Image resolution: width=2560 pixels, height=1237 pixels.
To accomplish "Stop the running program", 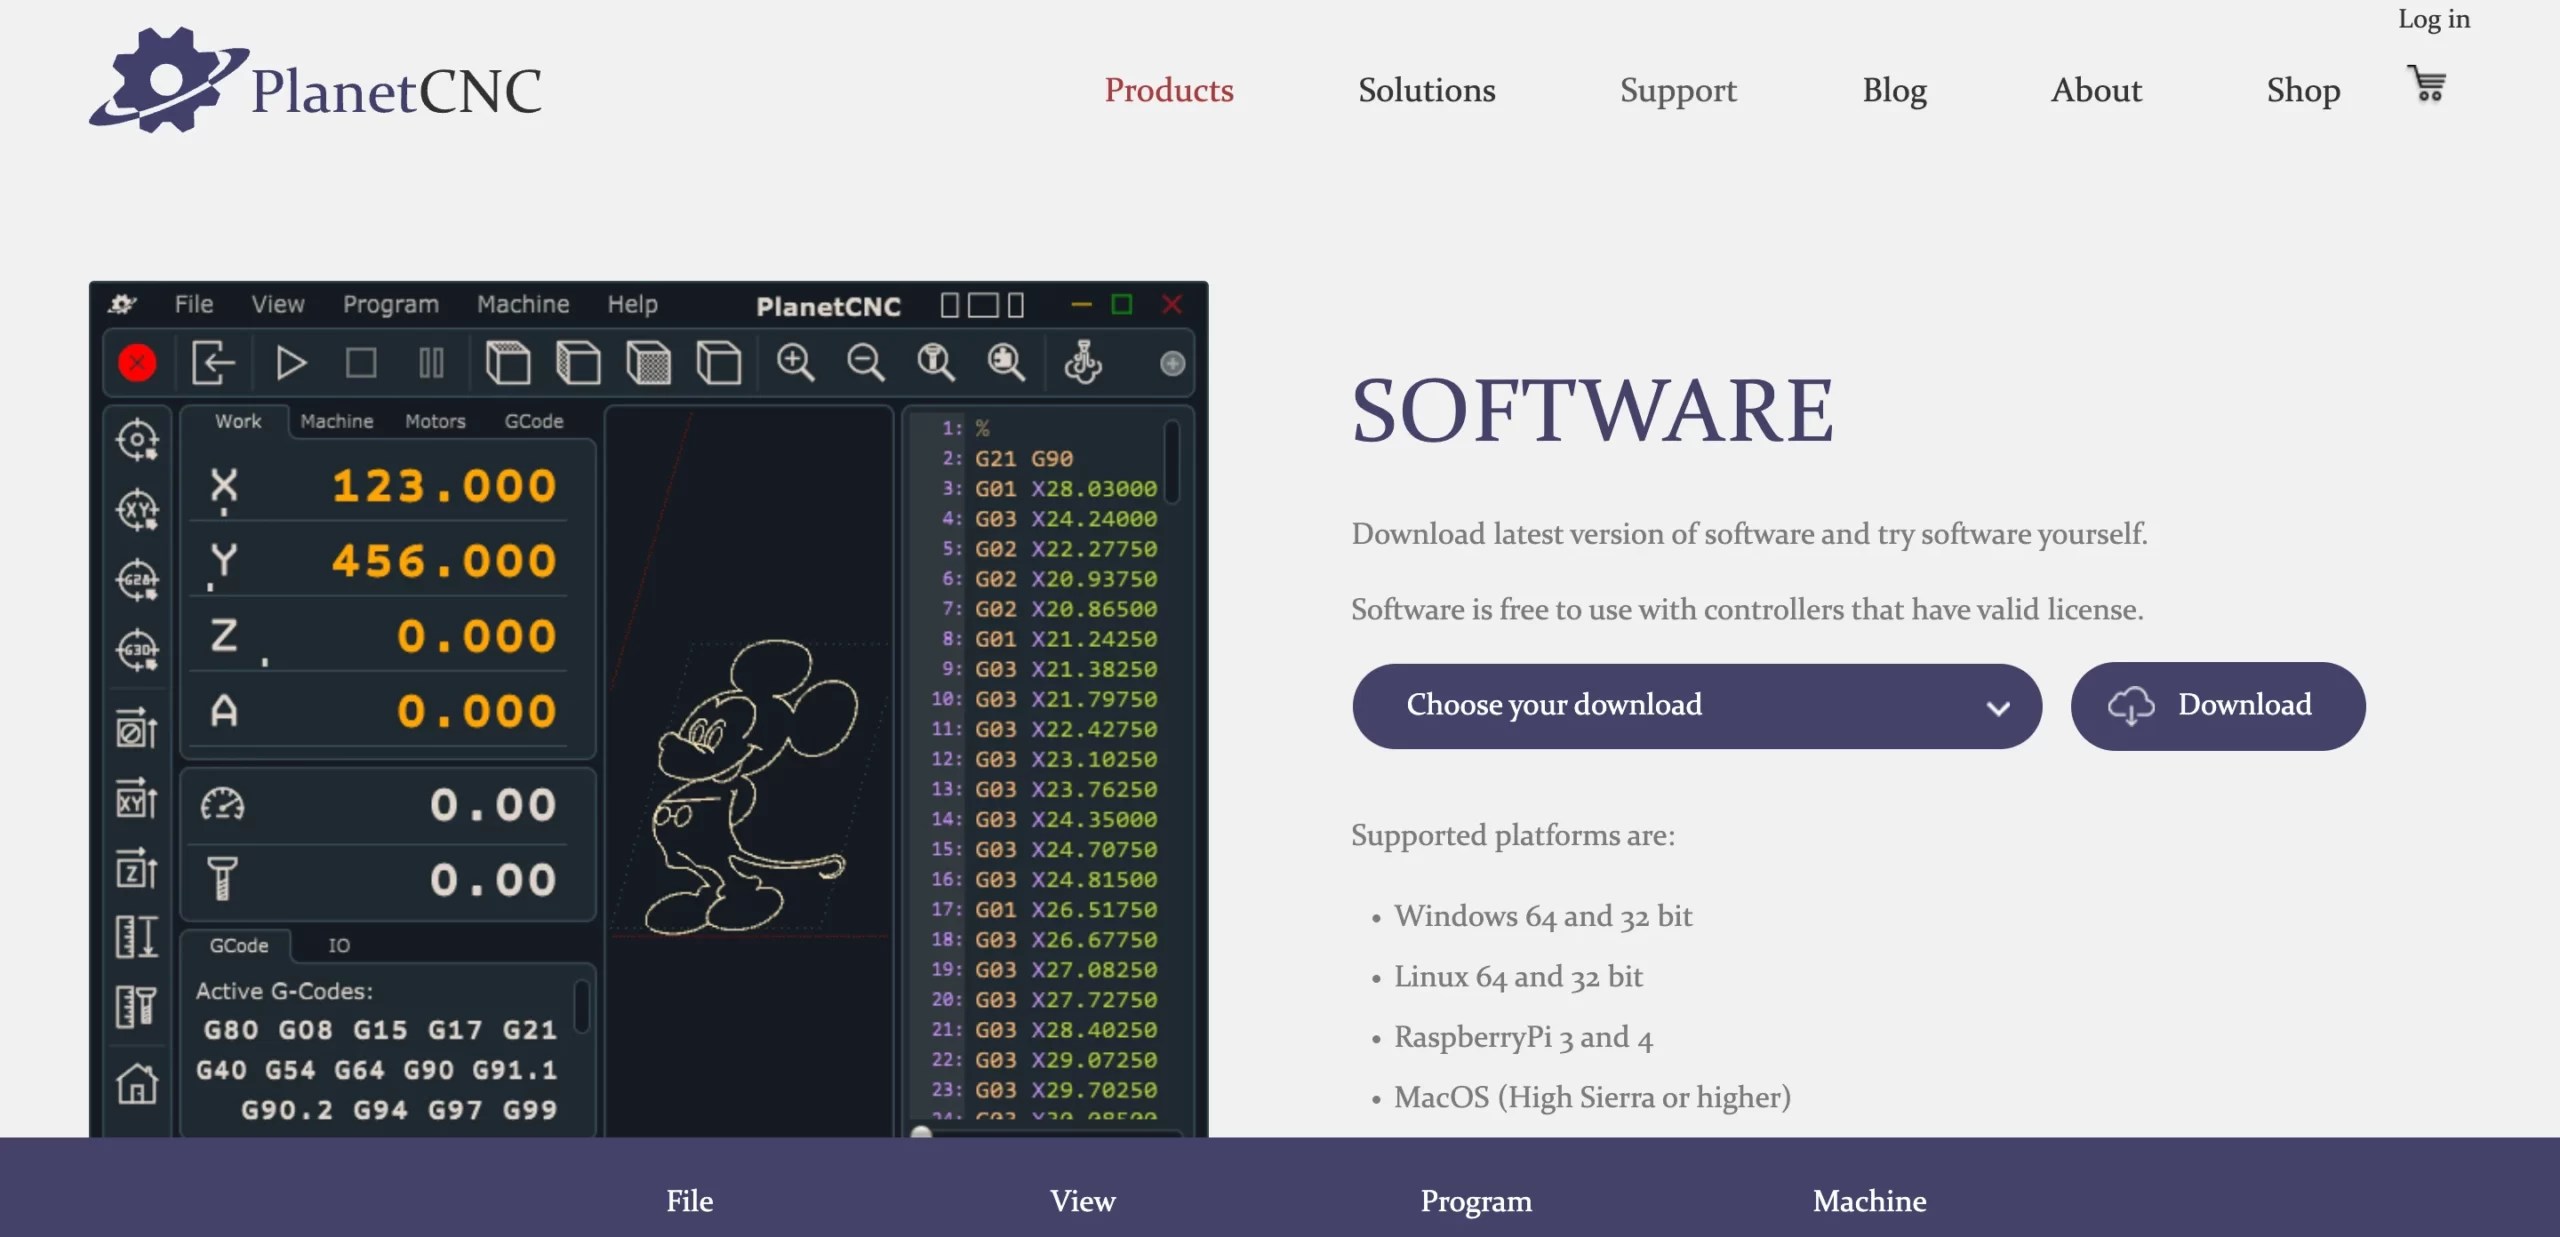I will (x=360, y=362).
